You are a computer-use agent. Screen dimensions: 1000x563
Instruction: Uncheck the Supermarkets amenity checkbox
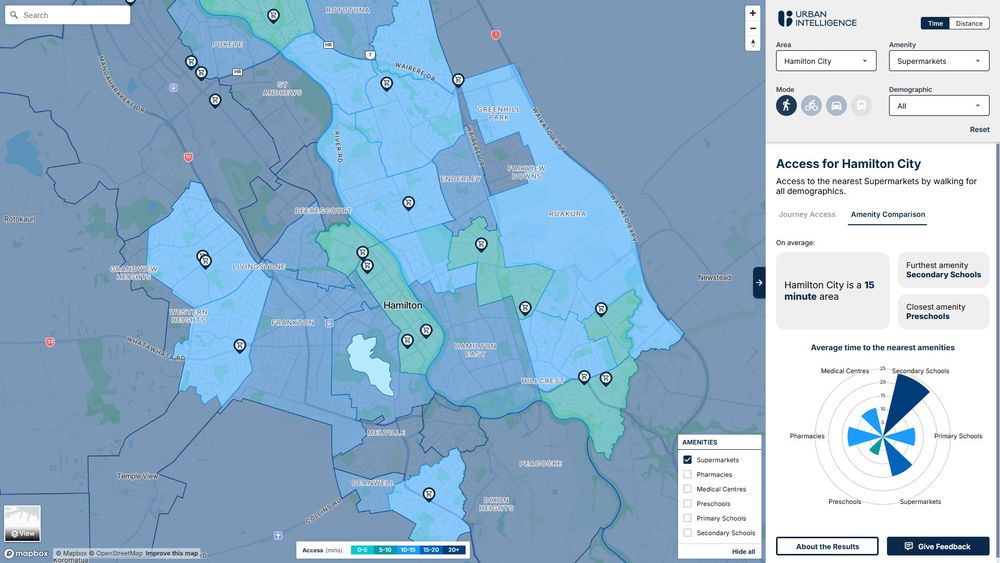click(x=688, y=460)
